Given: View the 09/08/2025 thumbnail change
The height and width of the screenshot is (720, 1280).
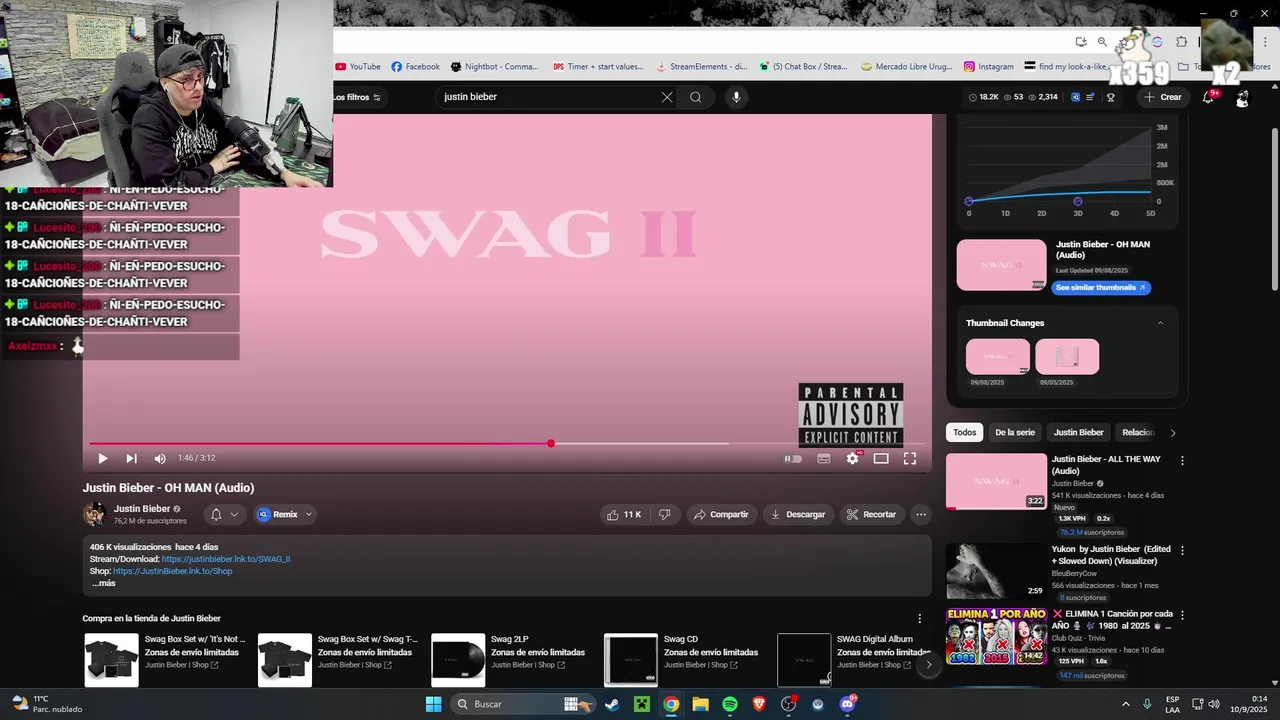Looking at the screenshot, I should 998,357.
